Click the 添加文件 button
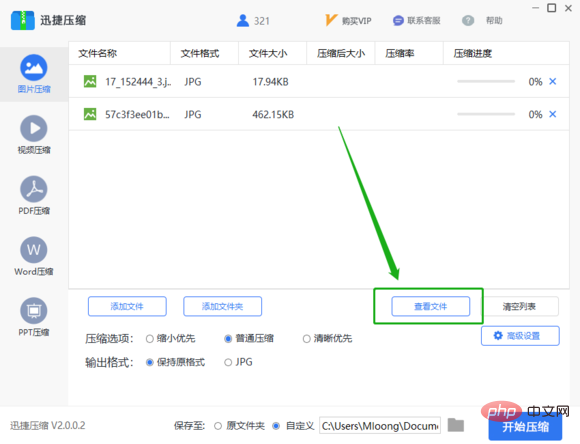The height and width of the screenshot is (444, 580). tap(127, 306)
